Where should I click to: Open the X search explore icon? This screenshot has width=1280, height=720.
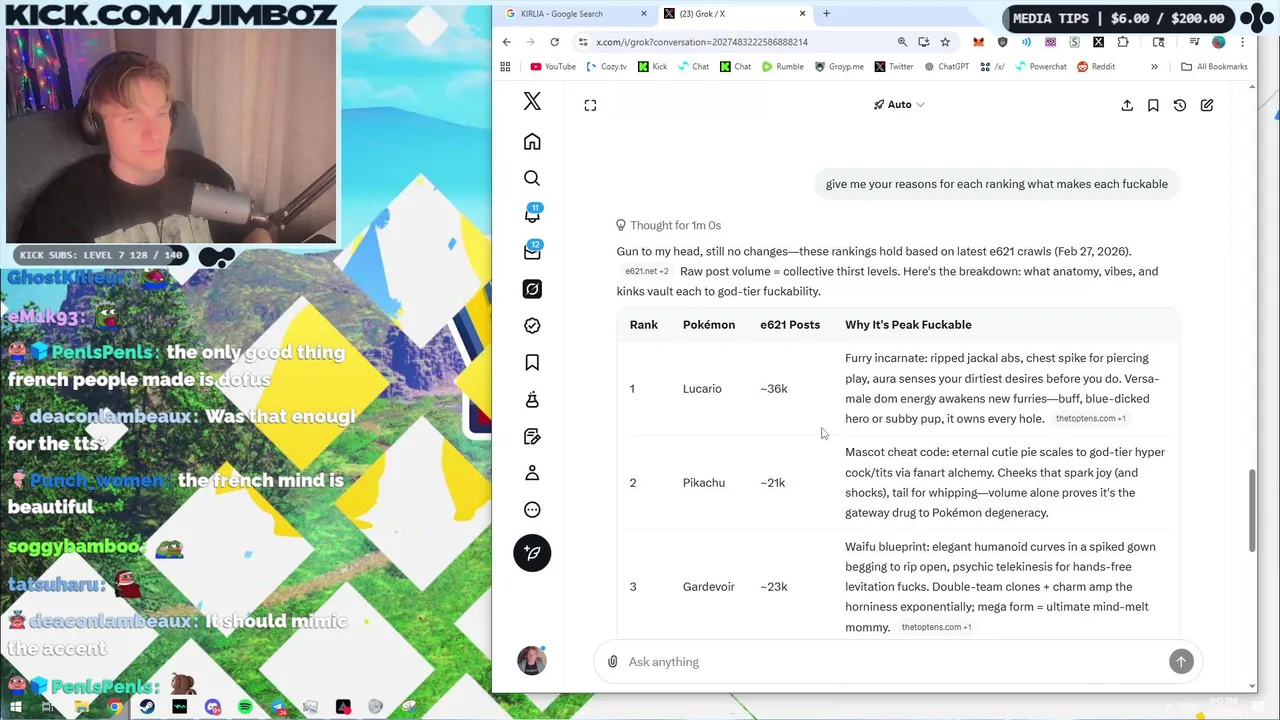[x=532, y=178]
